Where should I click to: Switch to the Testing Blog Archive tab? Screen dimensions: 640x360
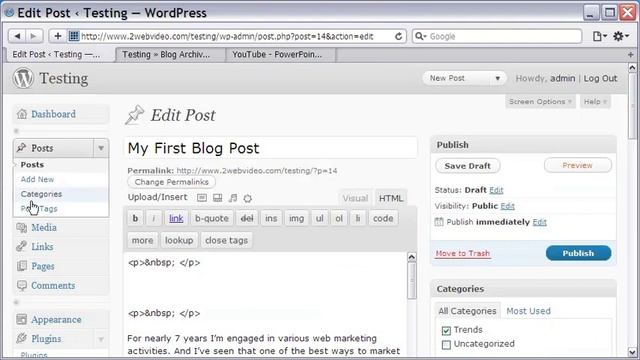click(x=170, y=55)
